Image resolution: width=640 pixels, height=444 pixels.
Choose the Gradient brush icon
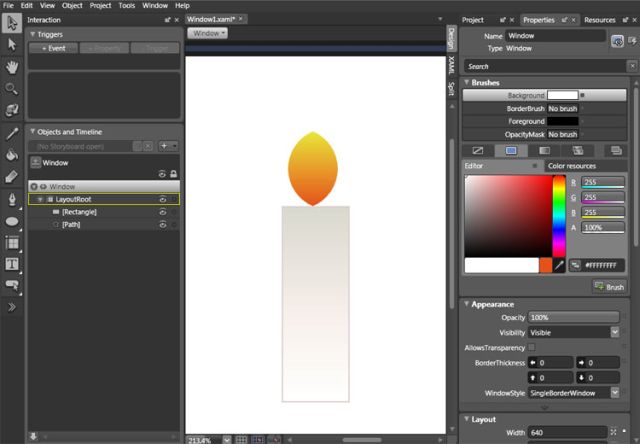coord(544,151)
